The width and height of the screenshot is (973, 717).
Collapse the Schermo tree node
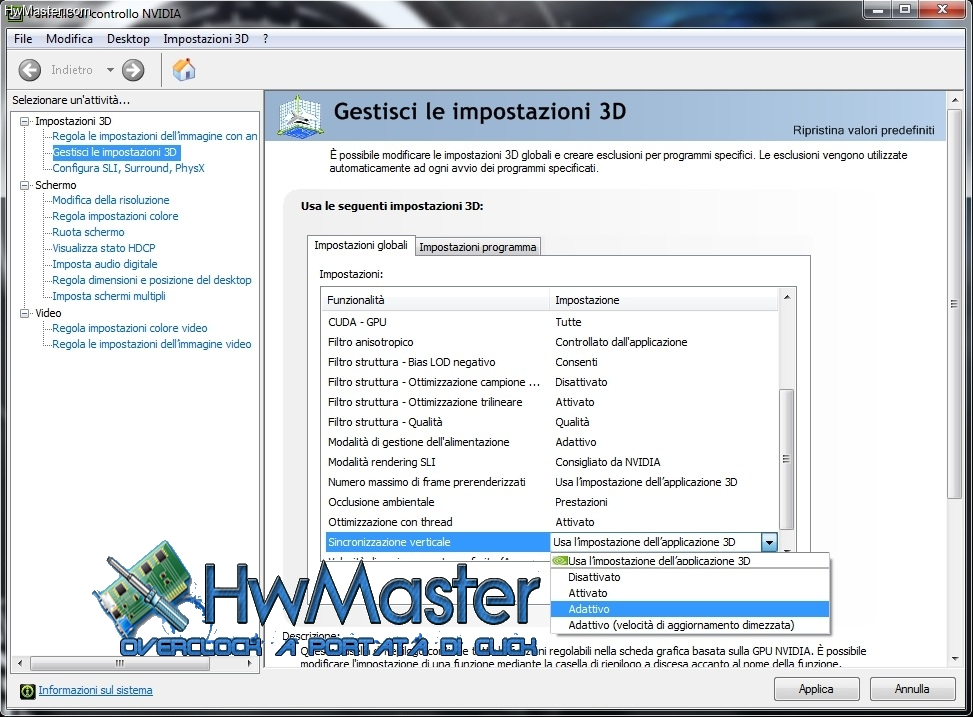24,185
